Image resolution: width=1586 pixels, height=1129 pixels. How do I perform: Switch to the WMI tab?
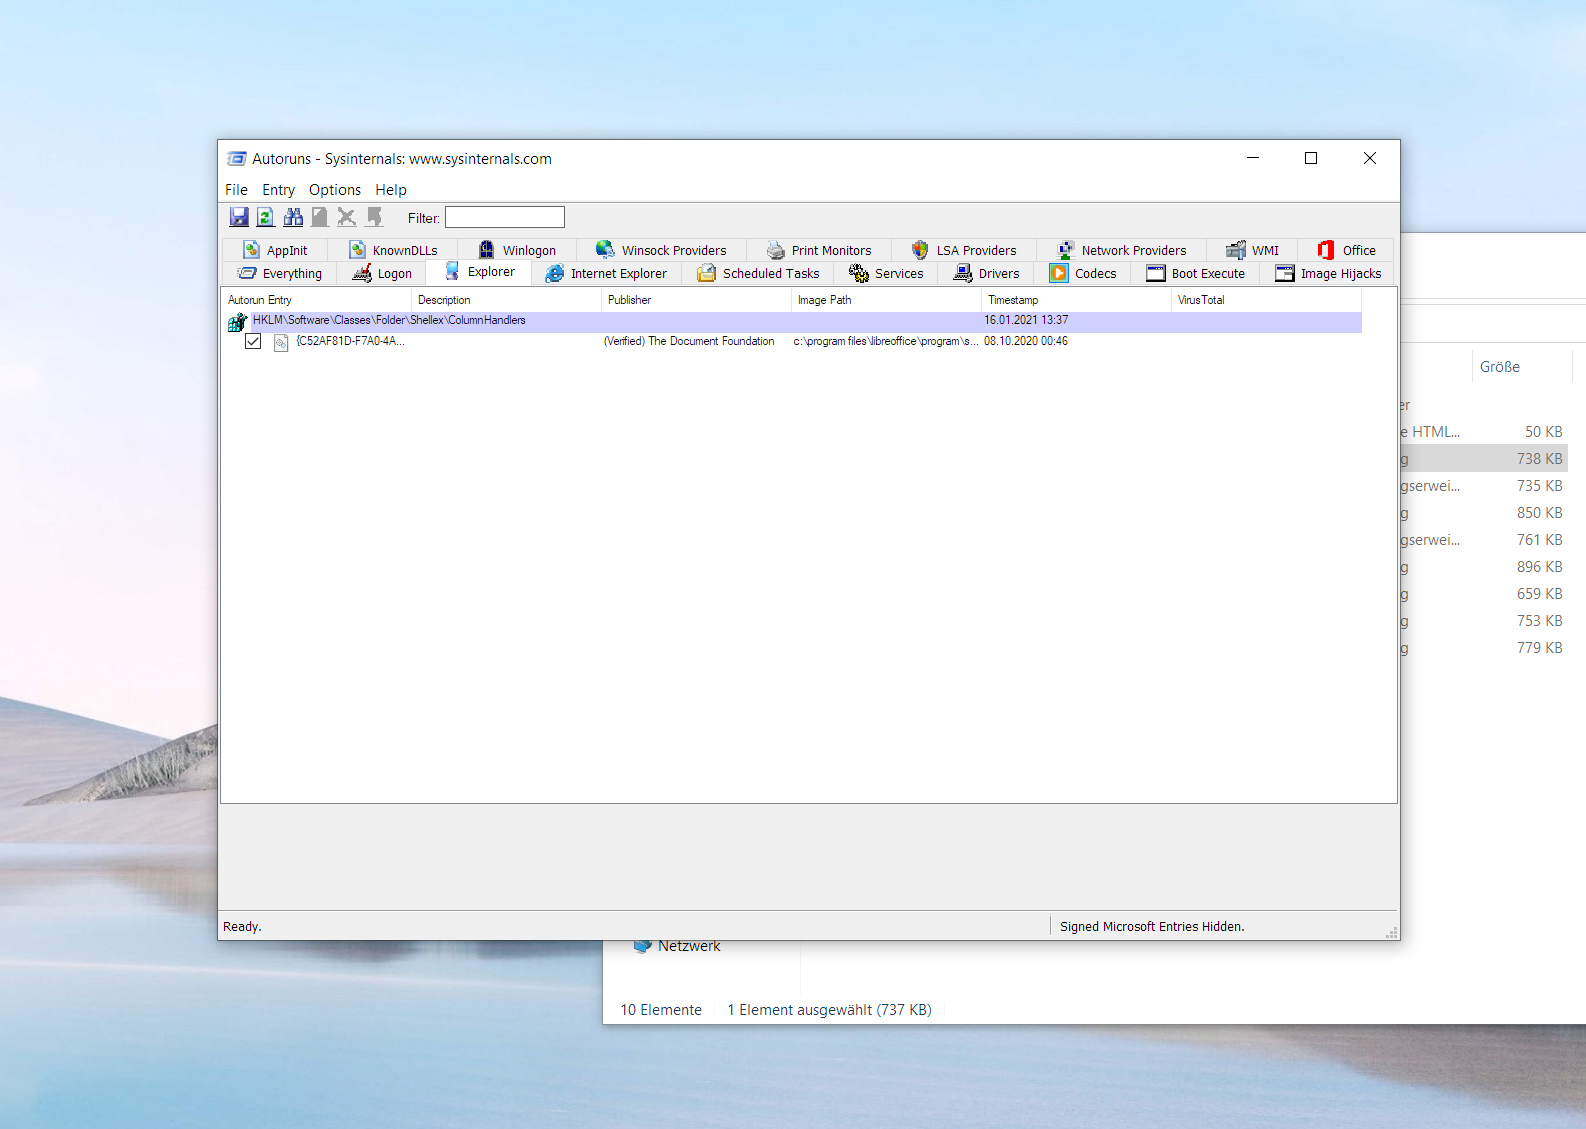1253,250
